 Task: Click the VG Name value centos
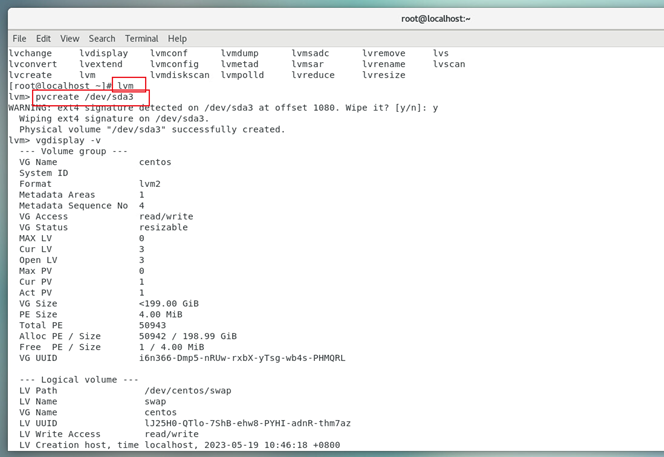(155, 162)
